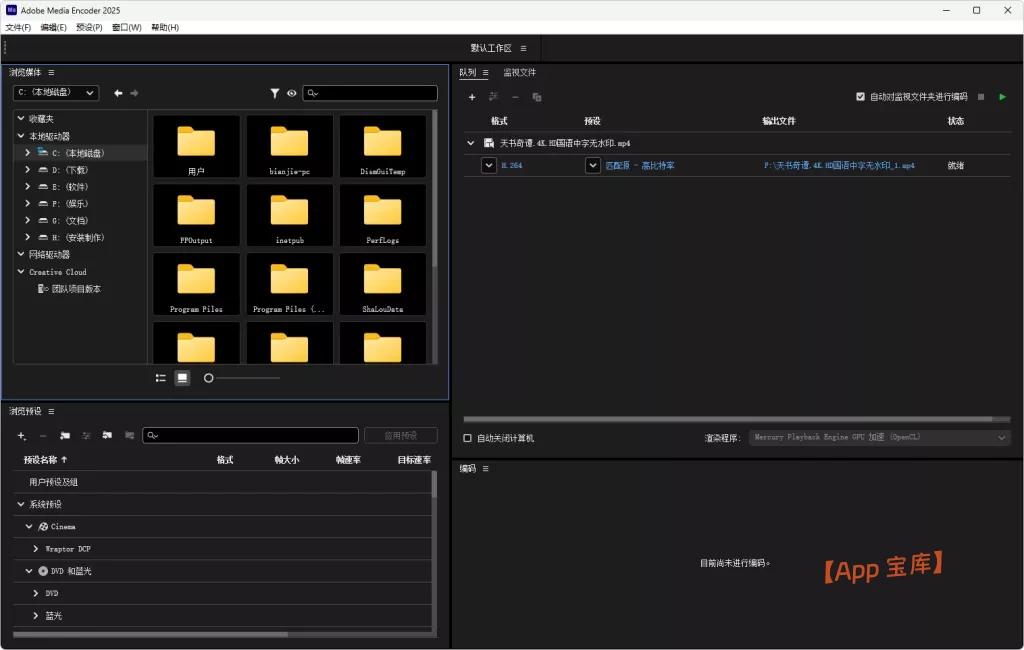
Task: Switch to the 监视文件 tab
Action: click(x=519, y=72)
